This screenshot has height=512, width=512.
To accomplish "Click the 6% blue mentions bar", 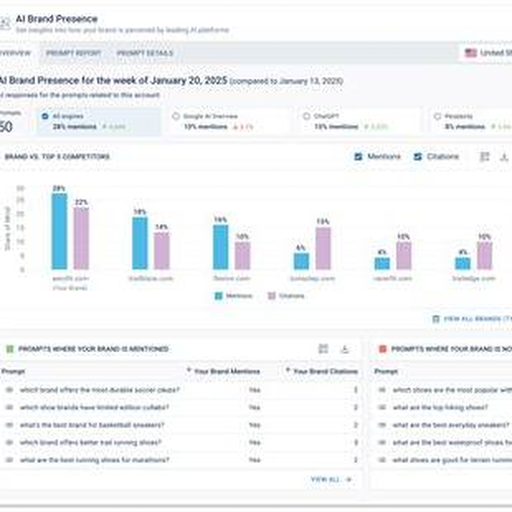I will [301, 261].
